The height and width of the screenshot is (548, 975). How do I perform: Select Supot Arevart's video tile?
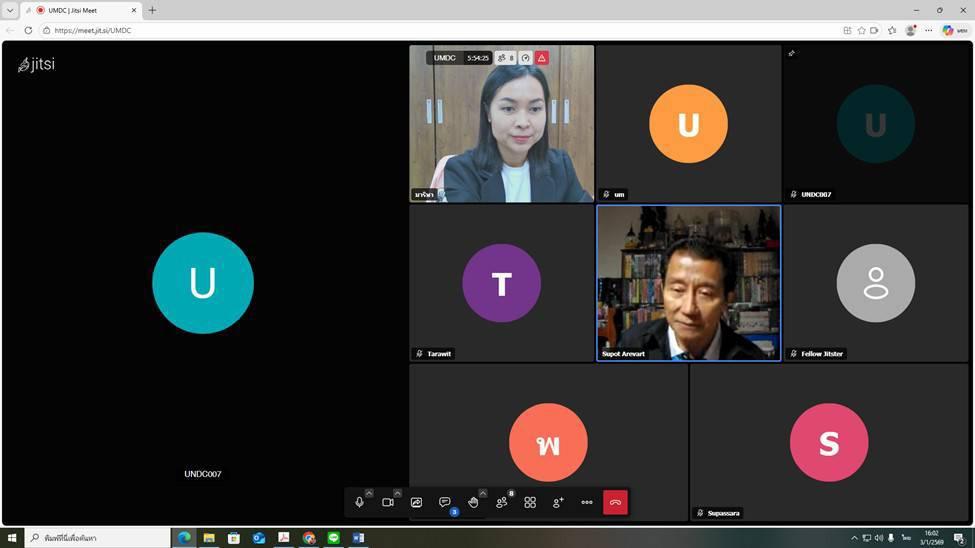point(688,282)
